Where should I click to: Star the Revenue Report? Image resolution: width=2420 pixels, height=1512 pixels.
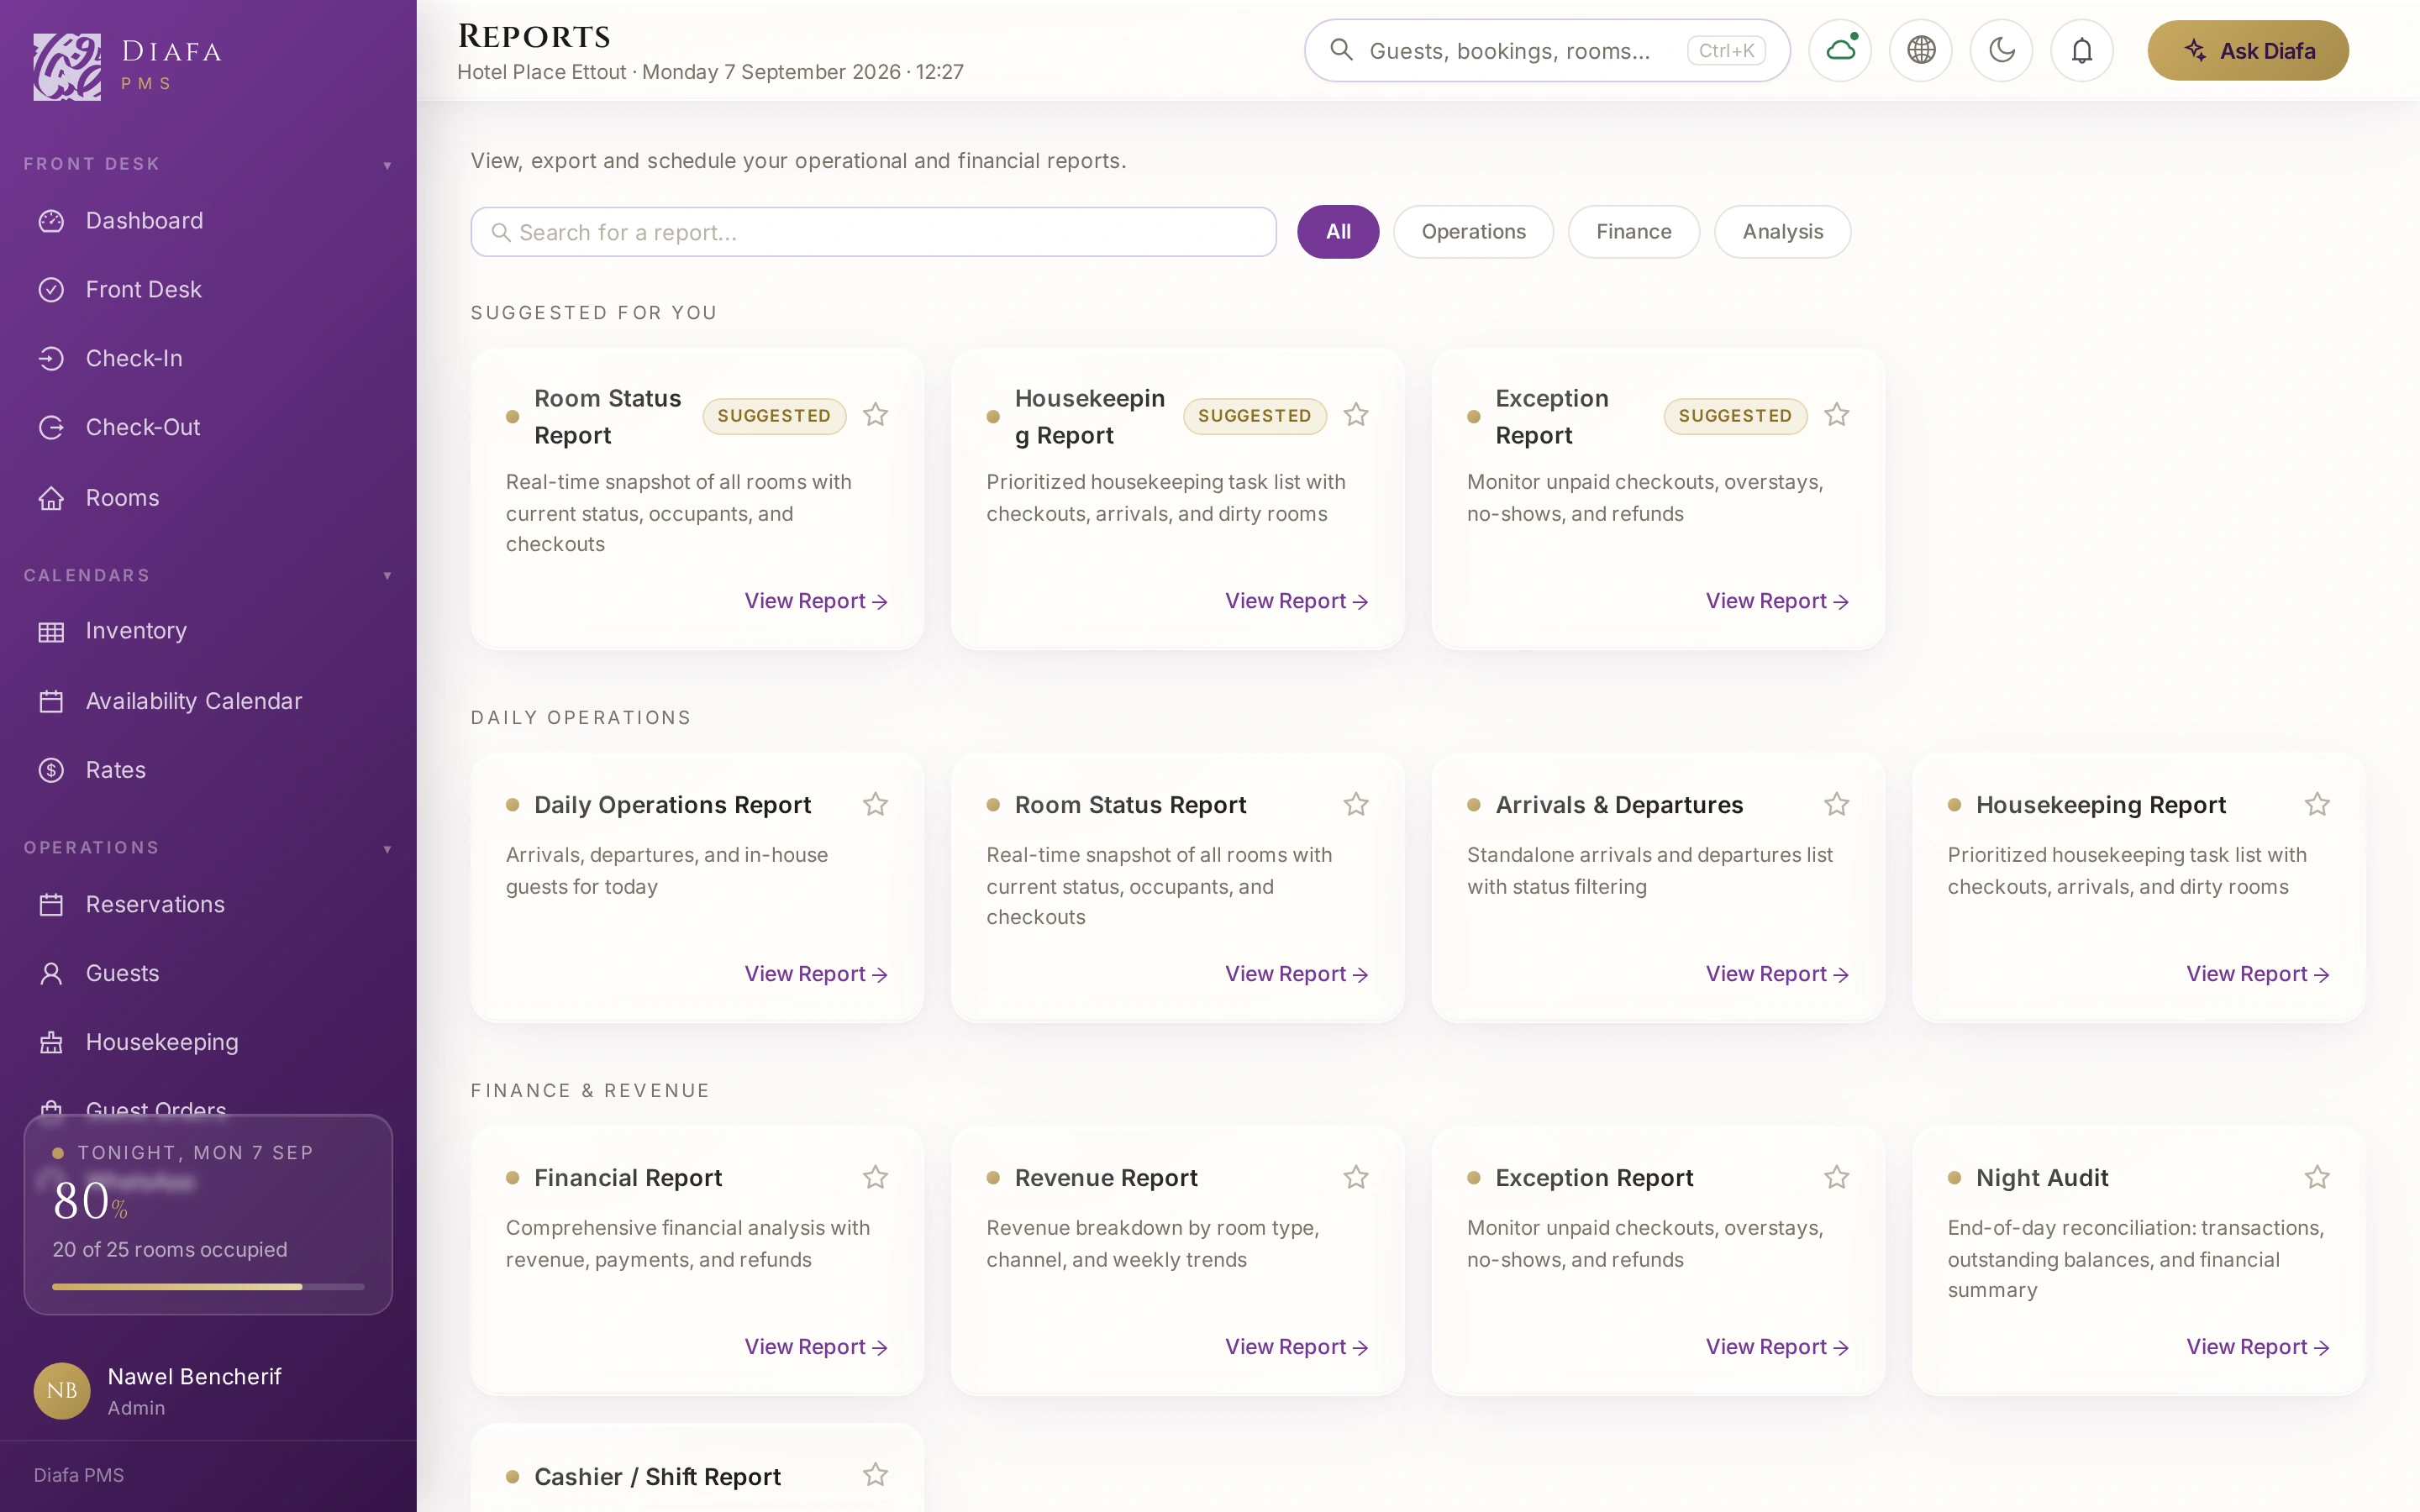(x=1356, y=1178)
